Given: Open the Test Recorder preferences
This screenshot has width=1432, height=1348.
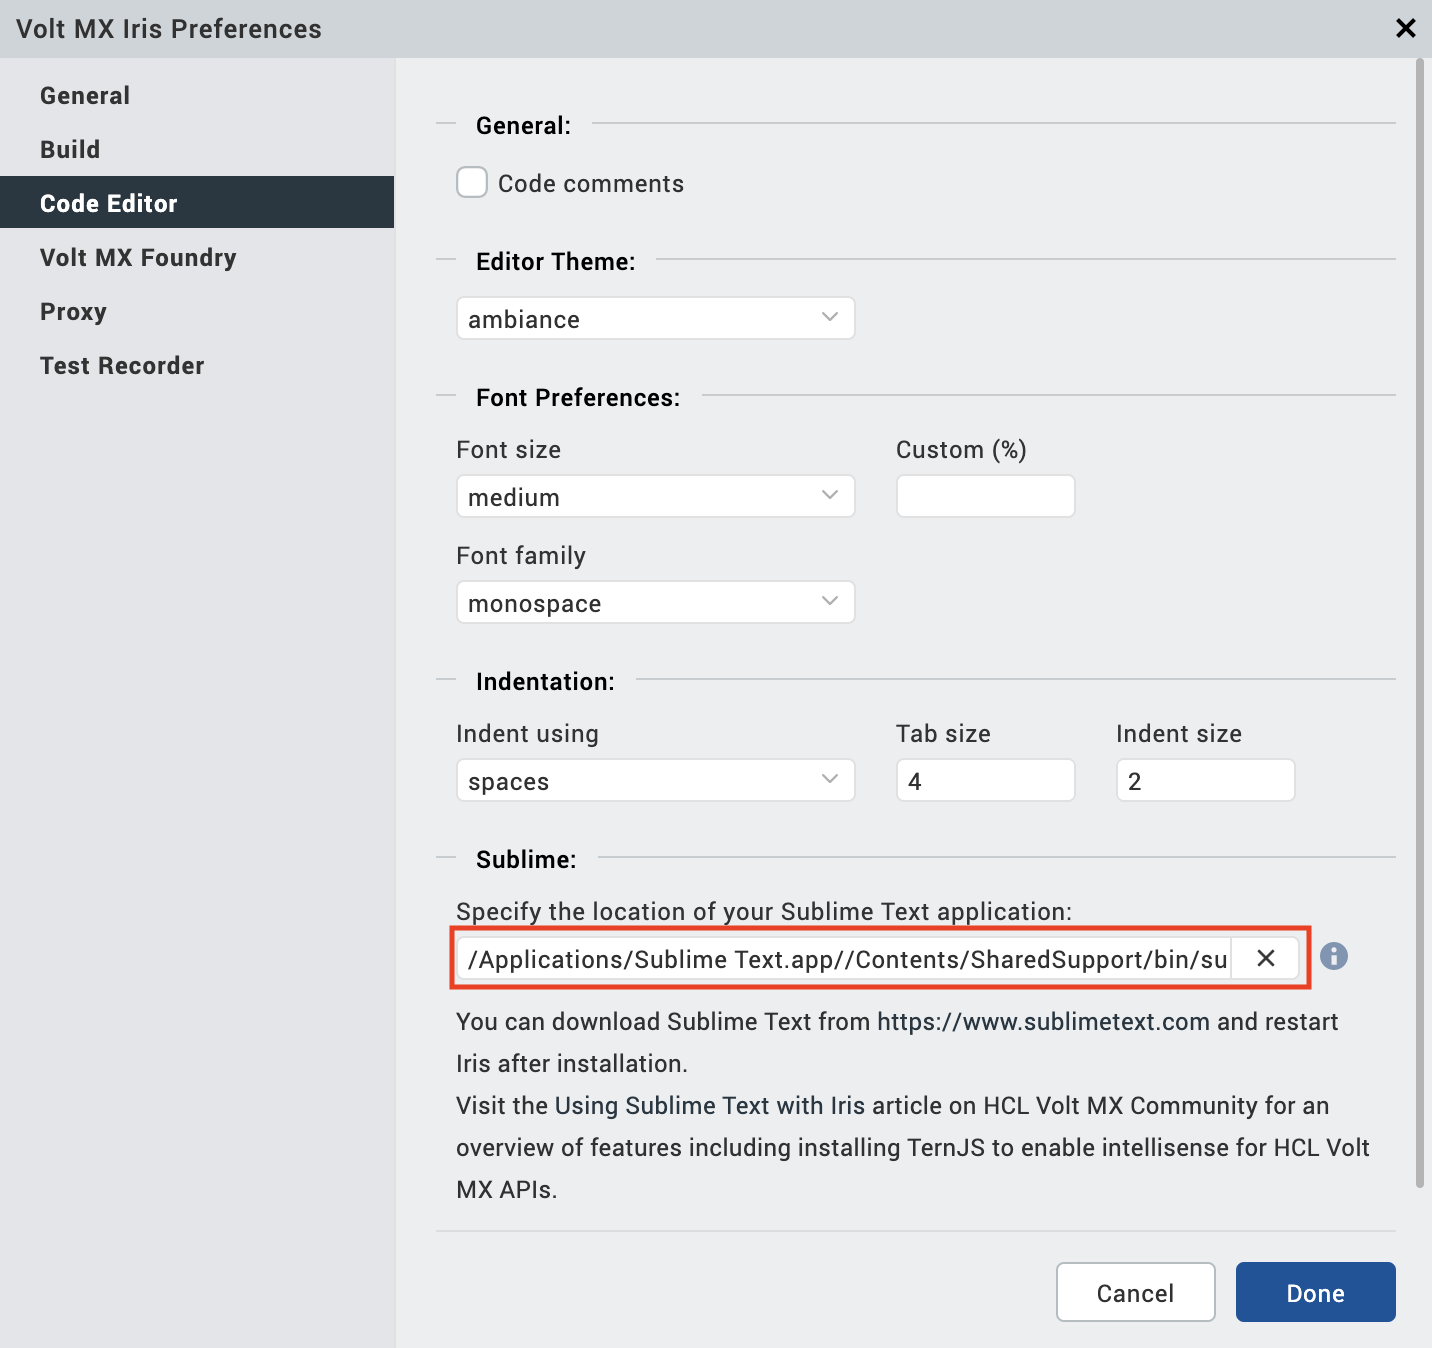Looking at the screenshot, I should pyautogui.click(x=122, y=366).
